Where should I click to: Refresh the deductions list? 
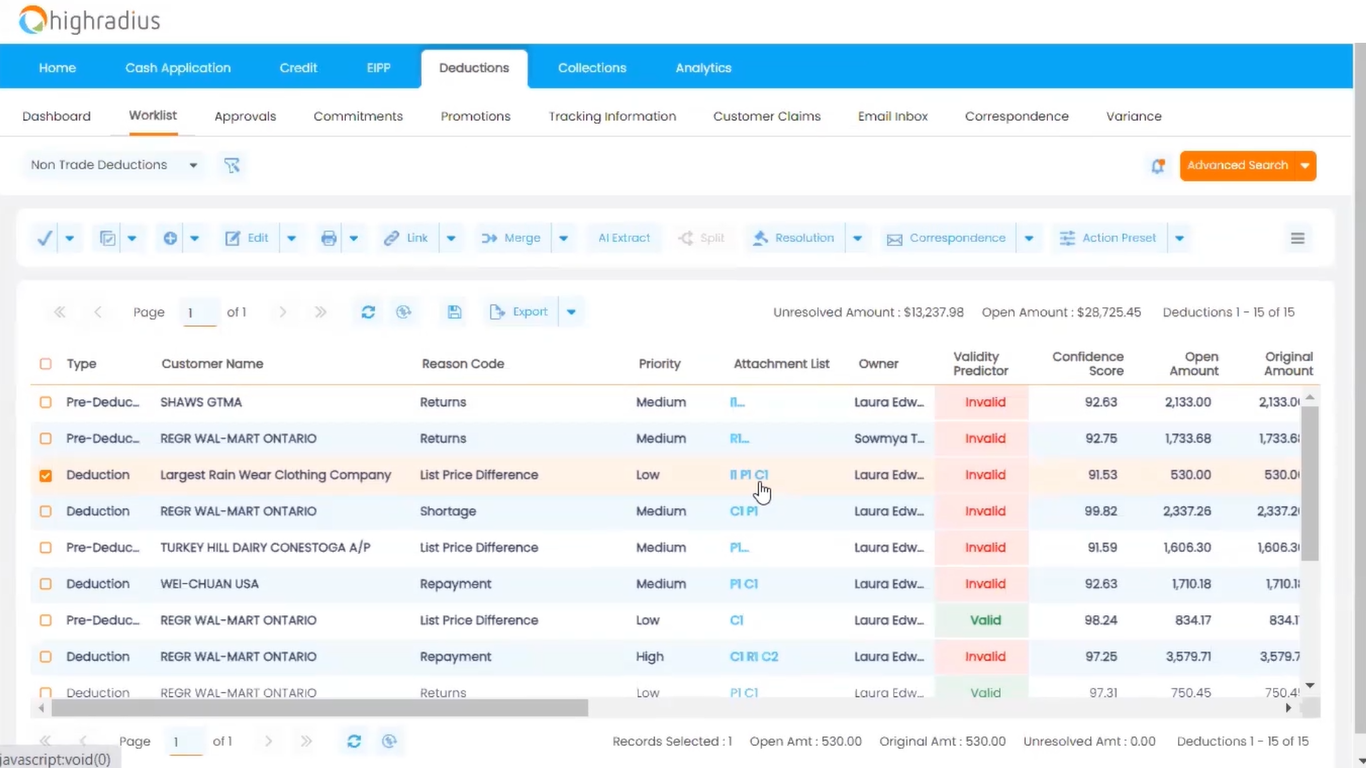pos(368,311)
